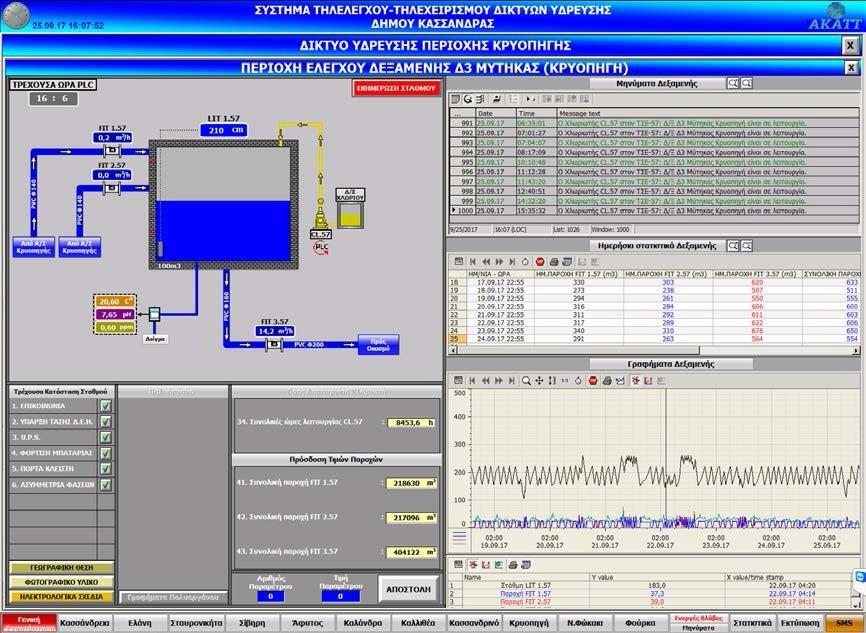Screen dimensions: 866x633
Task: Open the SMS tab
Action: click(x=844, y=623)
